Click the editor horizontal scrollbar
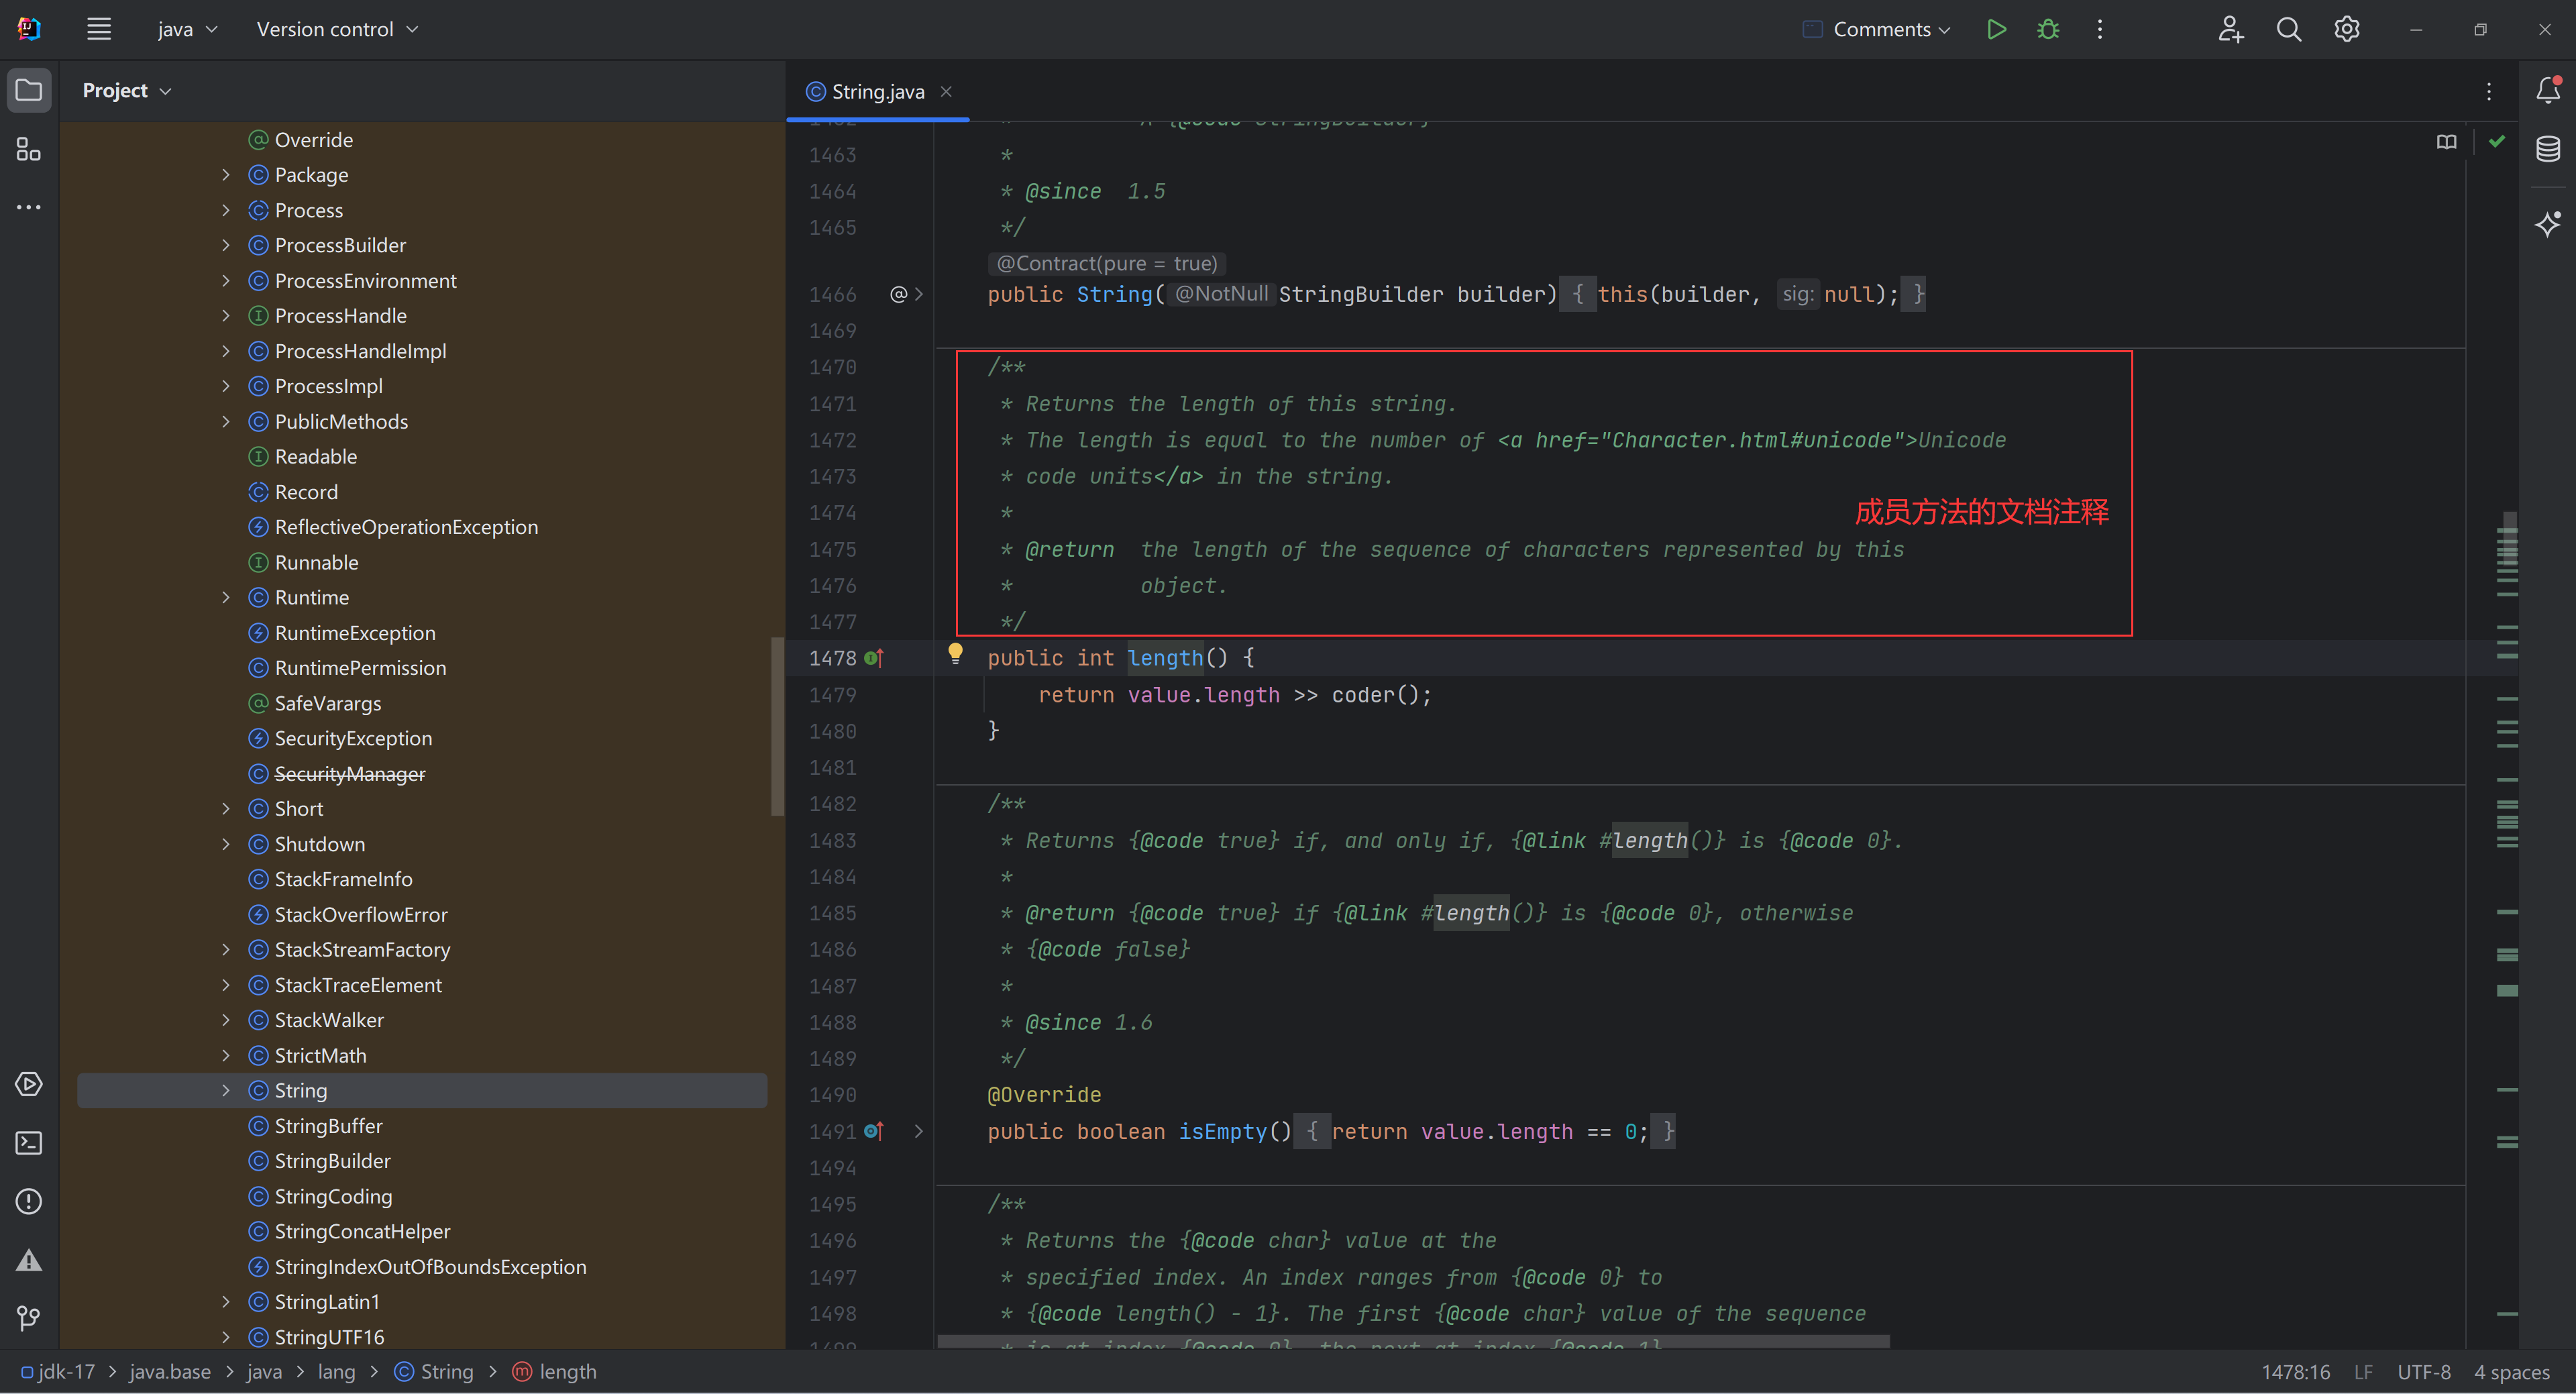2576x1394 pixels. click(1413, 1341)
